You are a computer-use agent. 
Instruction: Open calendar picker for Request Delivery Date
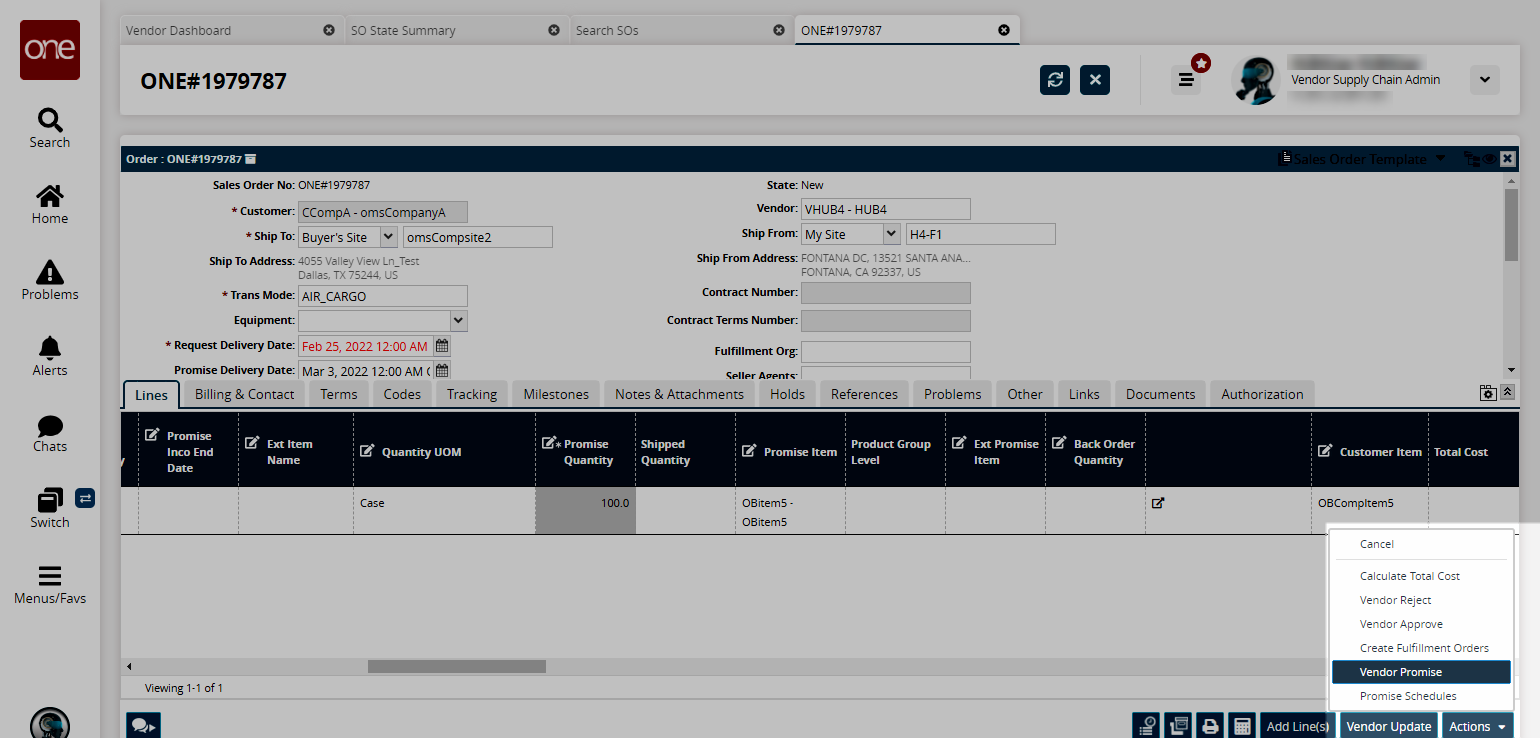(442, 346)
